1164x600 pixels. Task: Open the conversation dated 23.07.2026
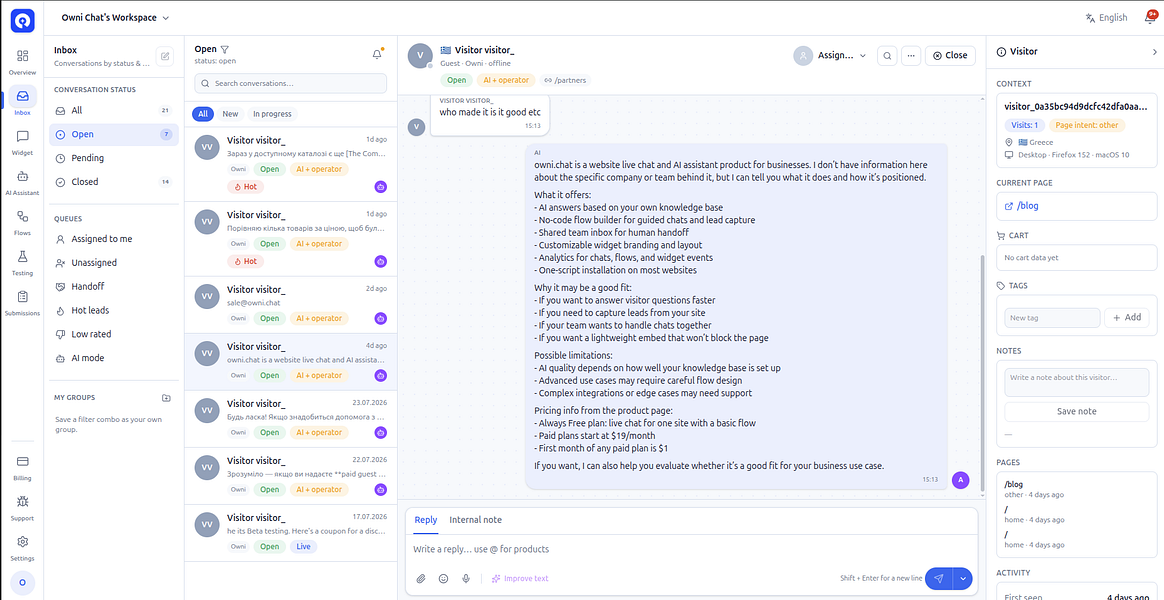290,419
